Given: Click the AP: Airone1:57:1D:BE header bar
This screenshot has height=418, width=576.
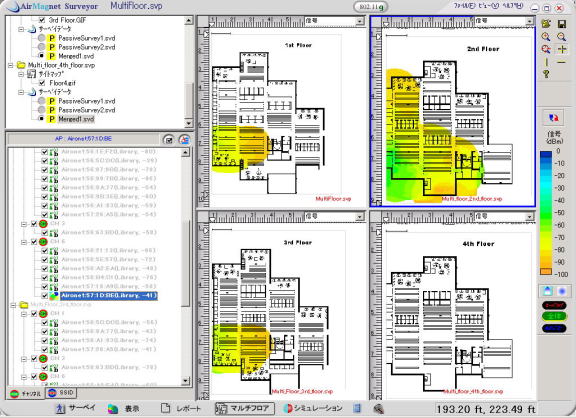Looking at the screenshot, I should [83, 139].
